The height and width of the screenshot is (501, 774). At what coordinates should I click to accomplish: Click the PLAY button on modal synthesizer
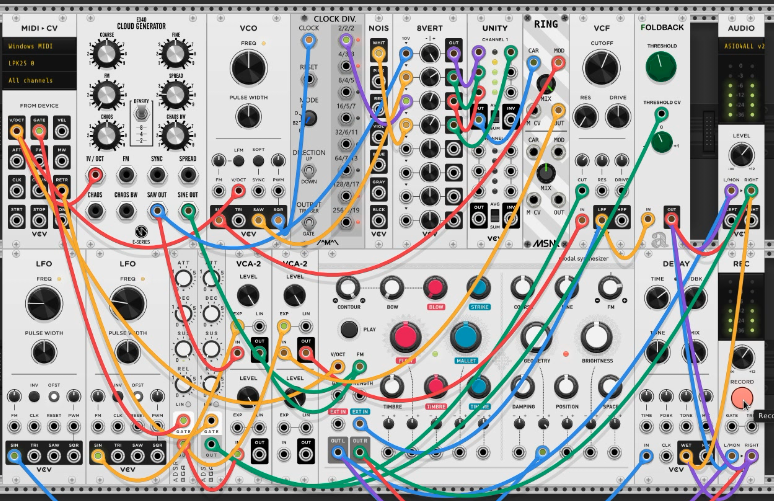pos(349,329)
